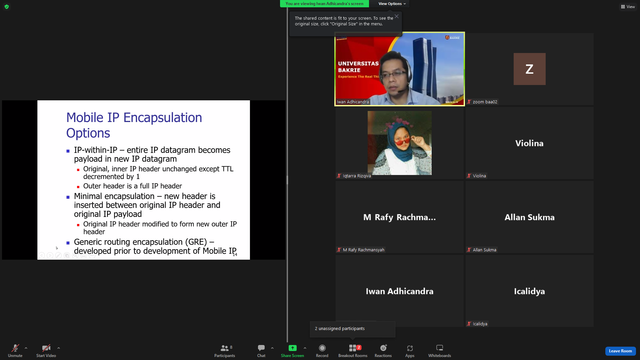Open audio options arrow next to Unmute
This screenshot has height=360, width=640.
[x=26, y=348]
